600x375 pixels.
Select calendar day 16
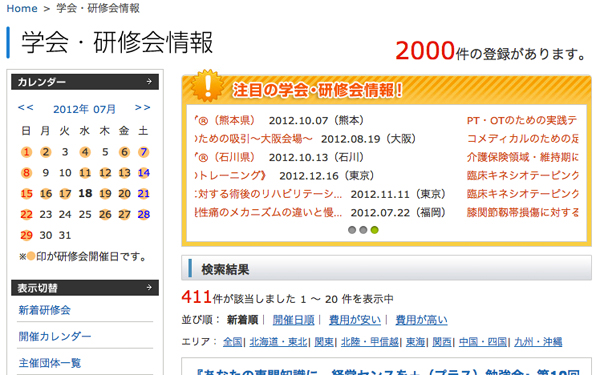coord(46,194)
